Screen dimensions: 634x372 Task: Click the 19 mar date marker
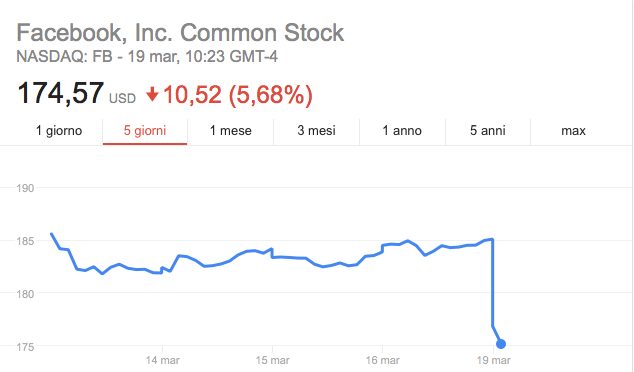pos(493,360)
